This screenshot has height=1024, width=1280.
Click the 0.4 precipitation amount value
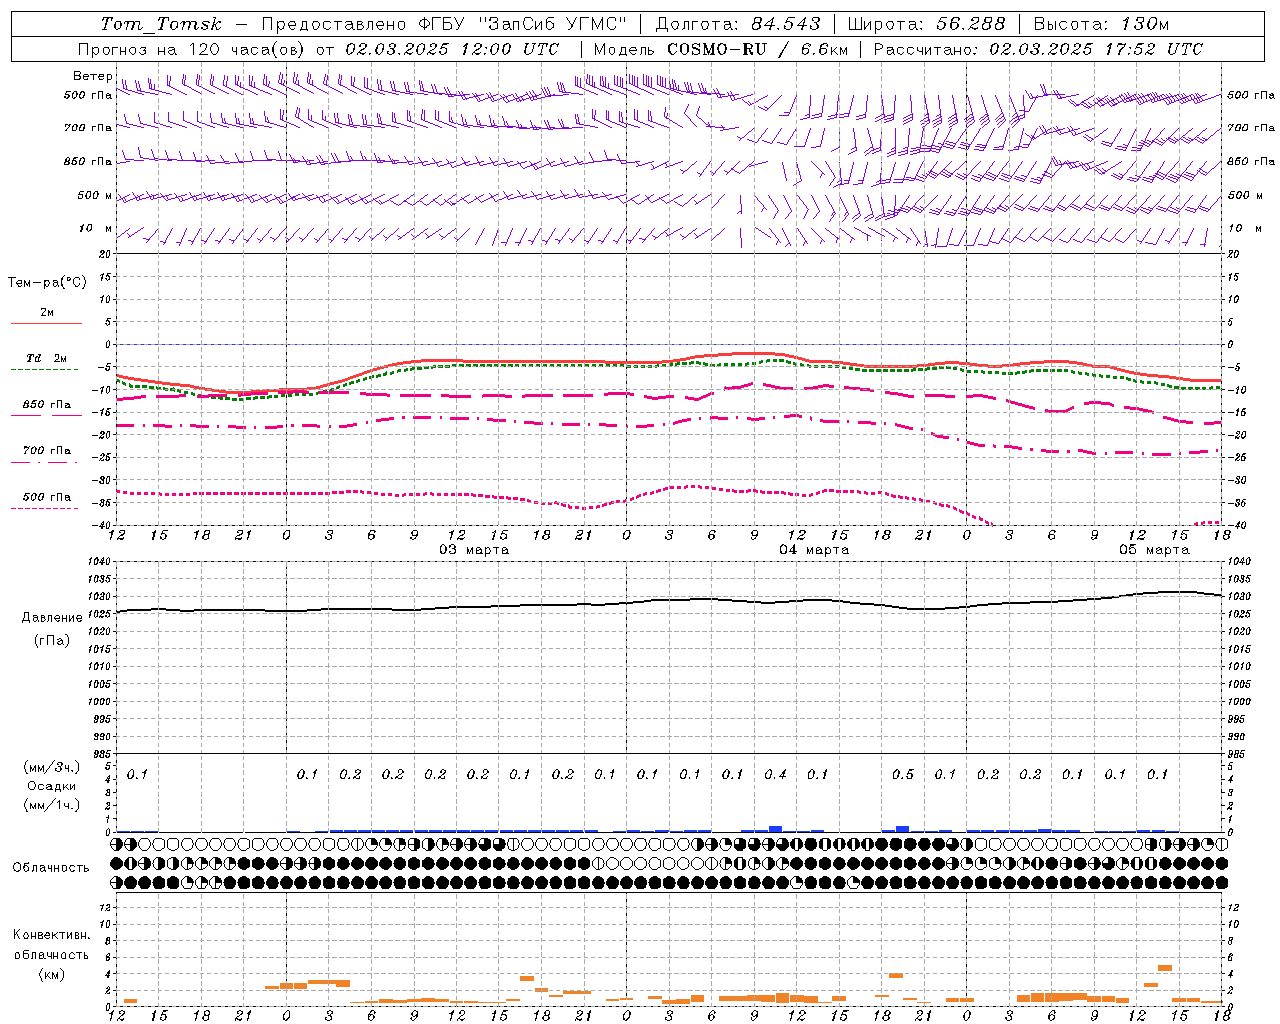775,774
